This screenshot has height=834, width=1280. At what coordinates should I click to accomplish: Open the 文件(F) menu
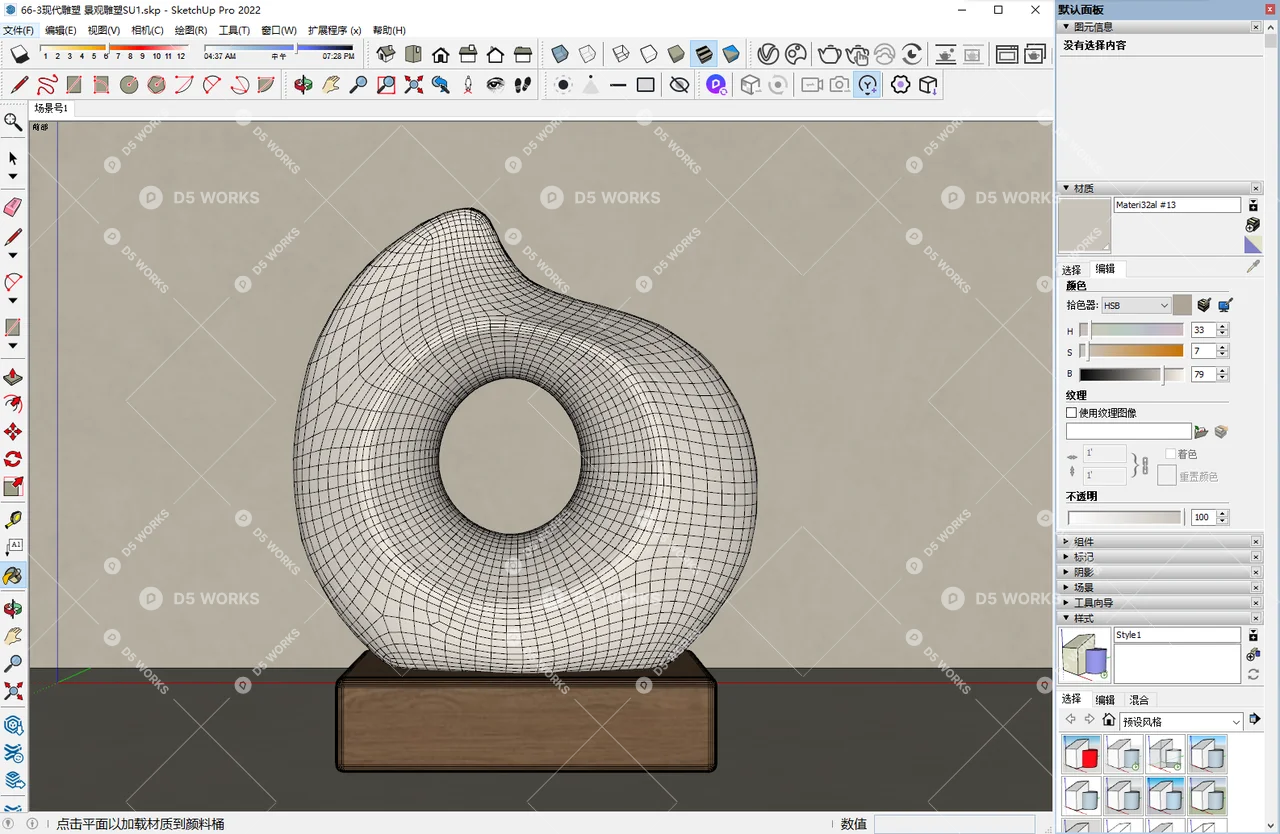[18, 30]
